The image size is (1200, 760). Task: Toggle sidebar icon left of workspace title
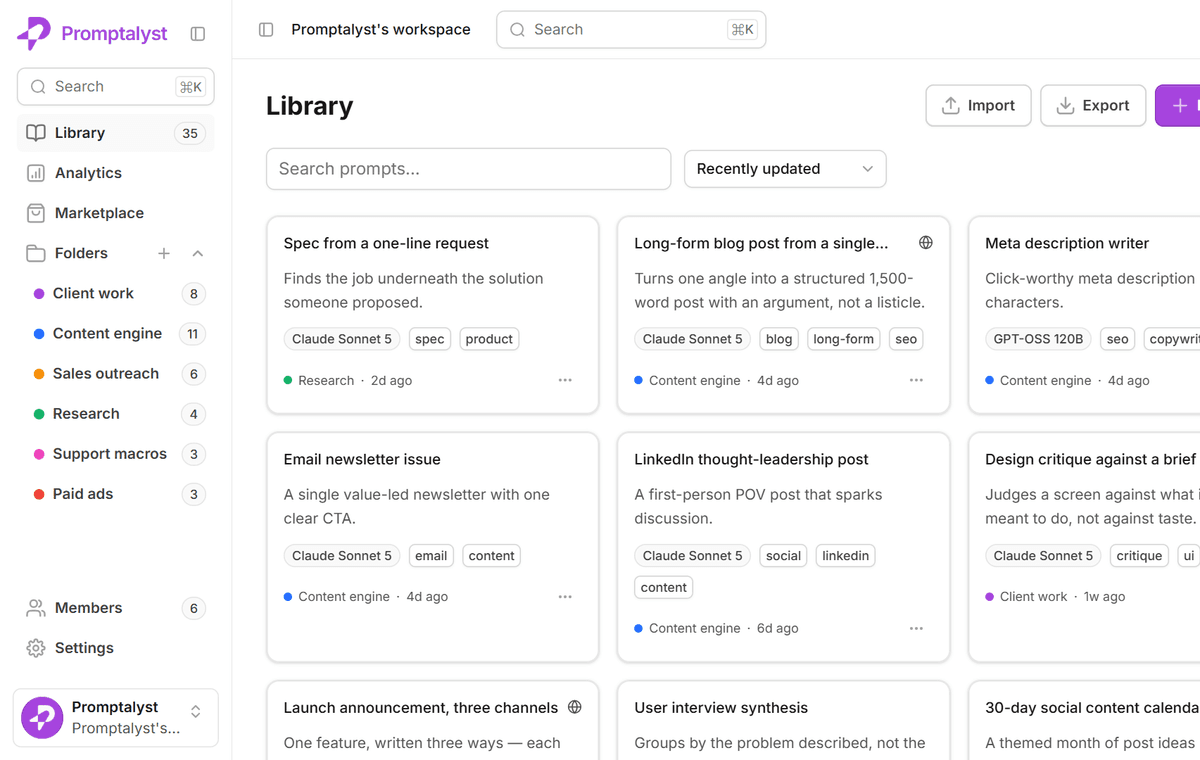tap(266, 30)
